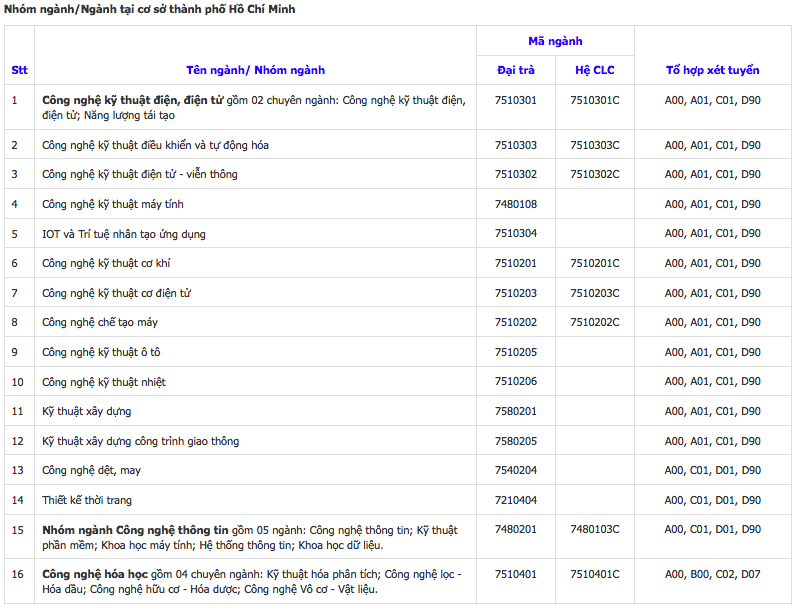The image size is (793, 605).
Task: Click the 'Mã ngành' column header
Action: coord(555,41)
